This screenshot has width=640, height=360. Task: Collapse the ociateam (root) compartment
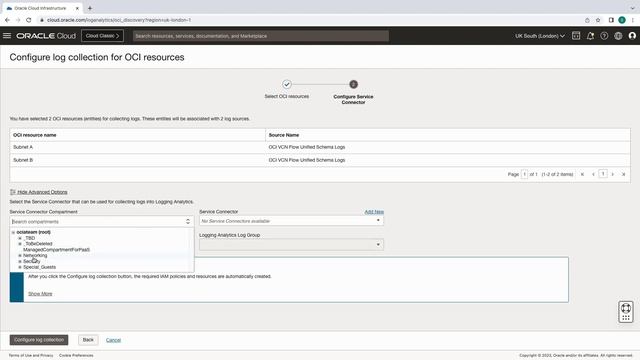pos(13,232)
